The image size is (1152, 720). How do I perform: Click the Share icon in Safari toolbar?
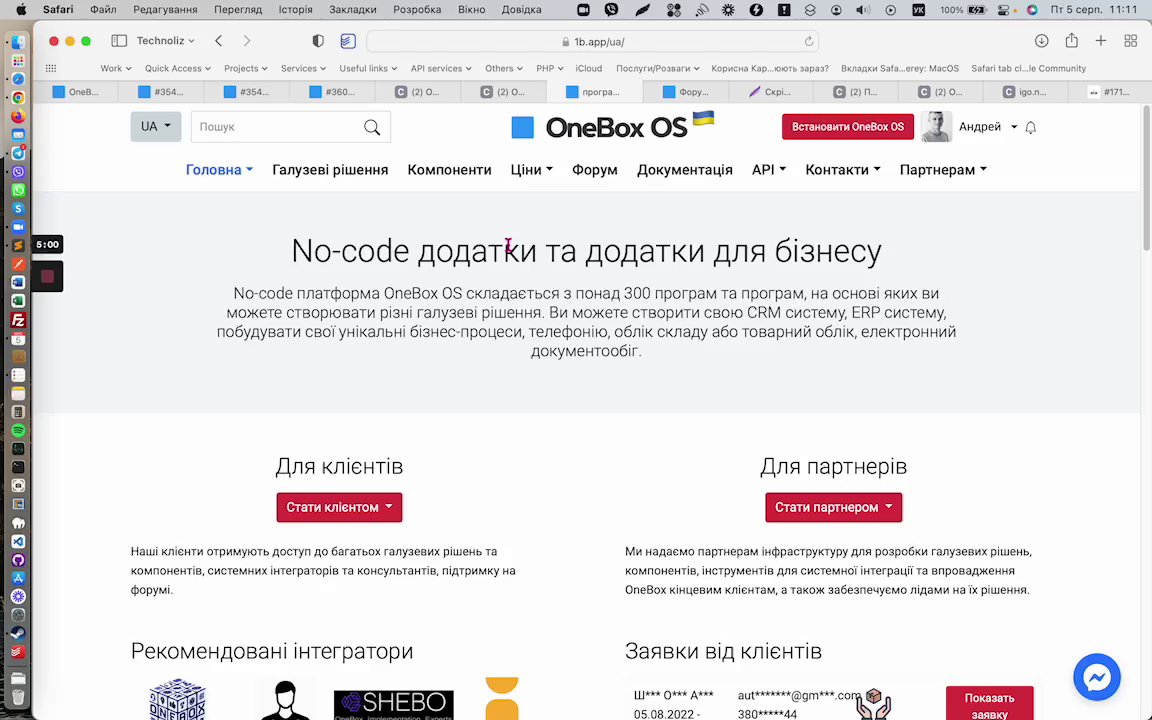coord(1072,40)
